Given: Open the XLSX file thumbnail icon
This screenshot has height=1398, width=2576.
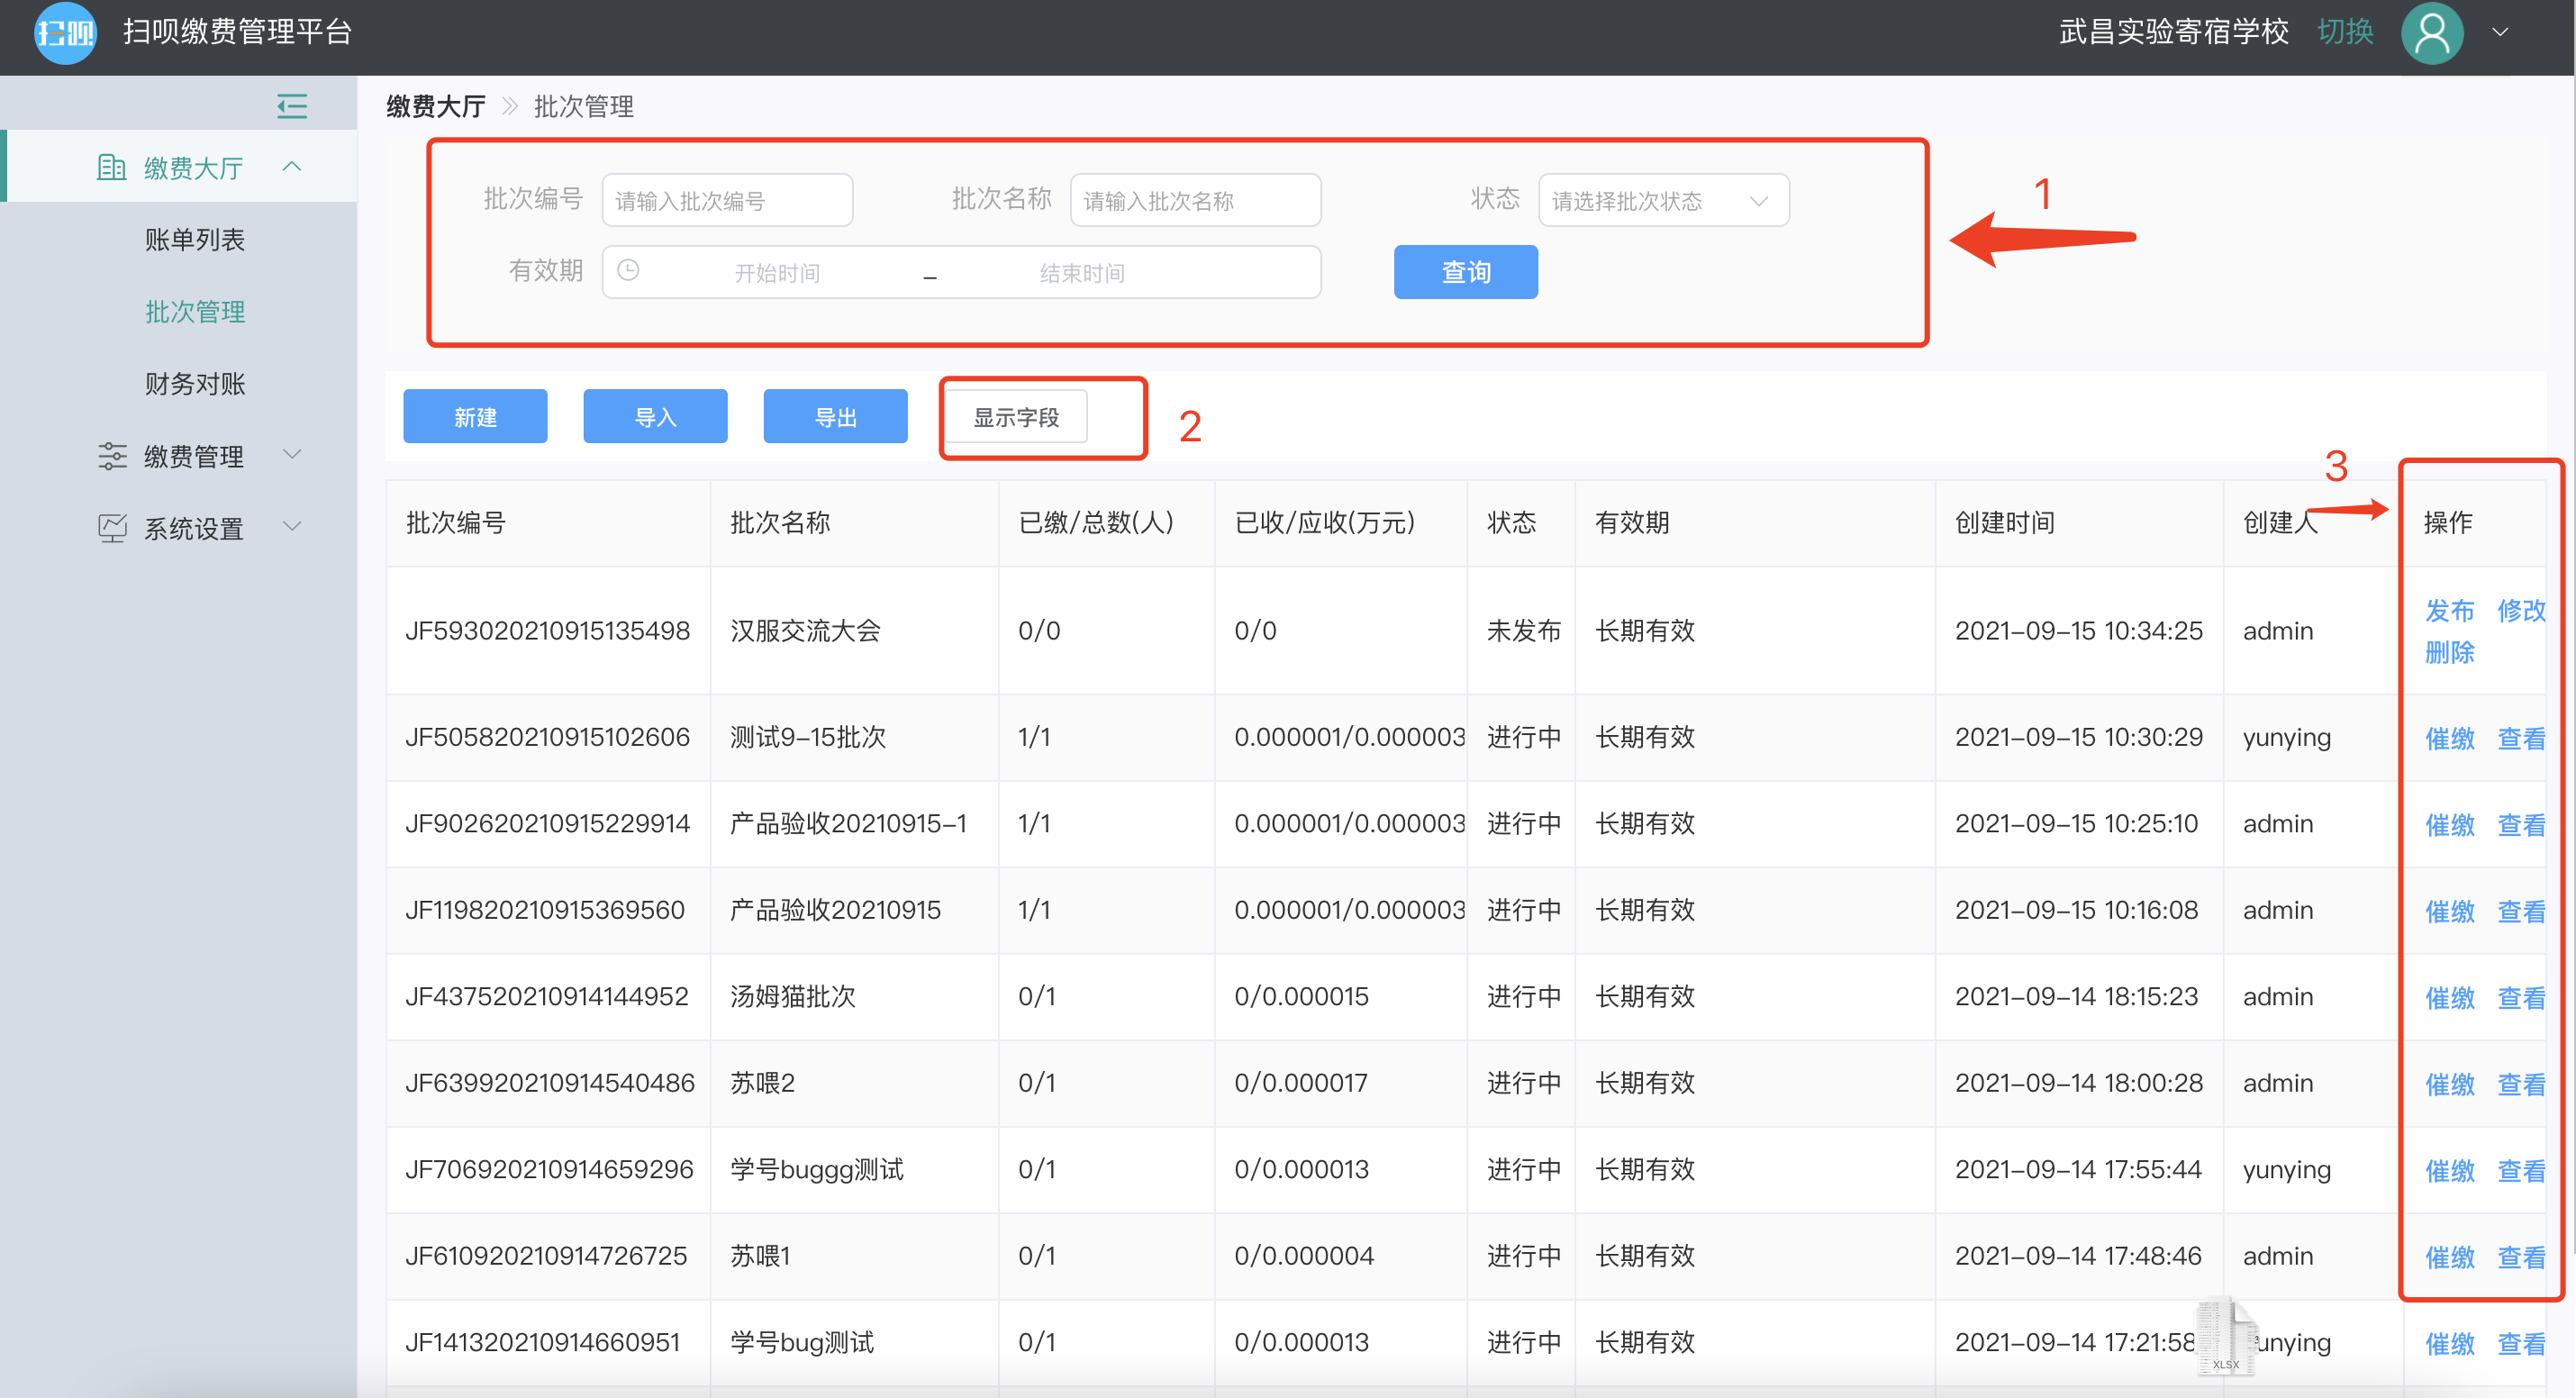Looking at the screenshot, I should click(2226, 1336).
